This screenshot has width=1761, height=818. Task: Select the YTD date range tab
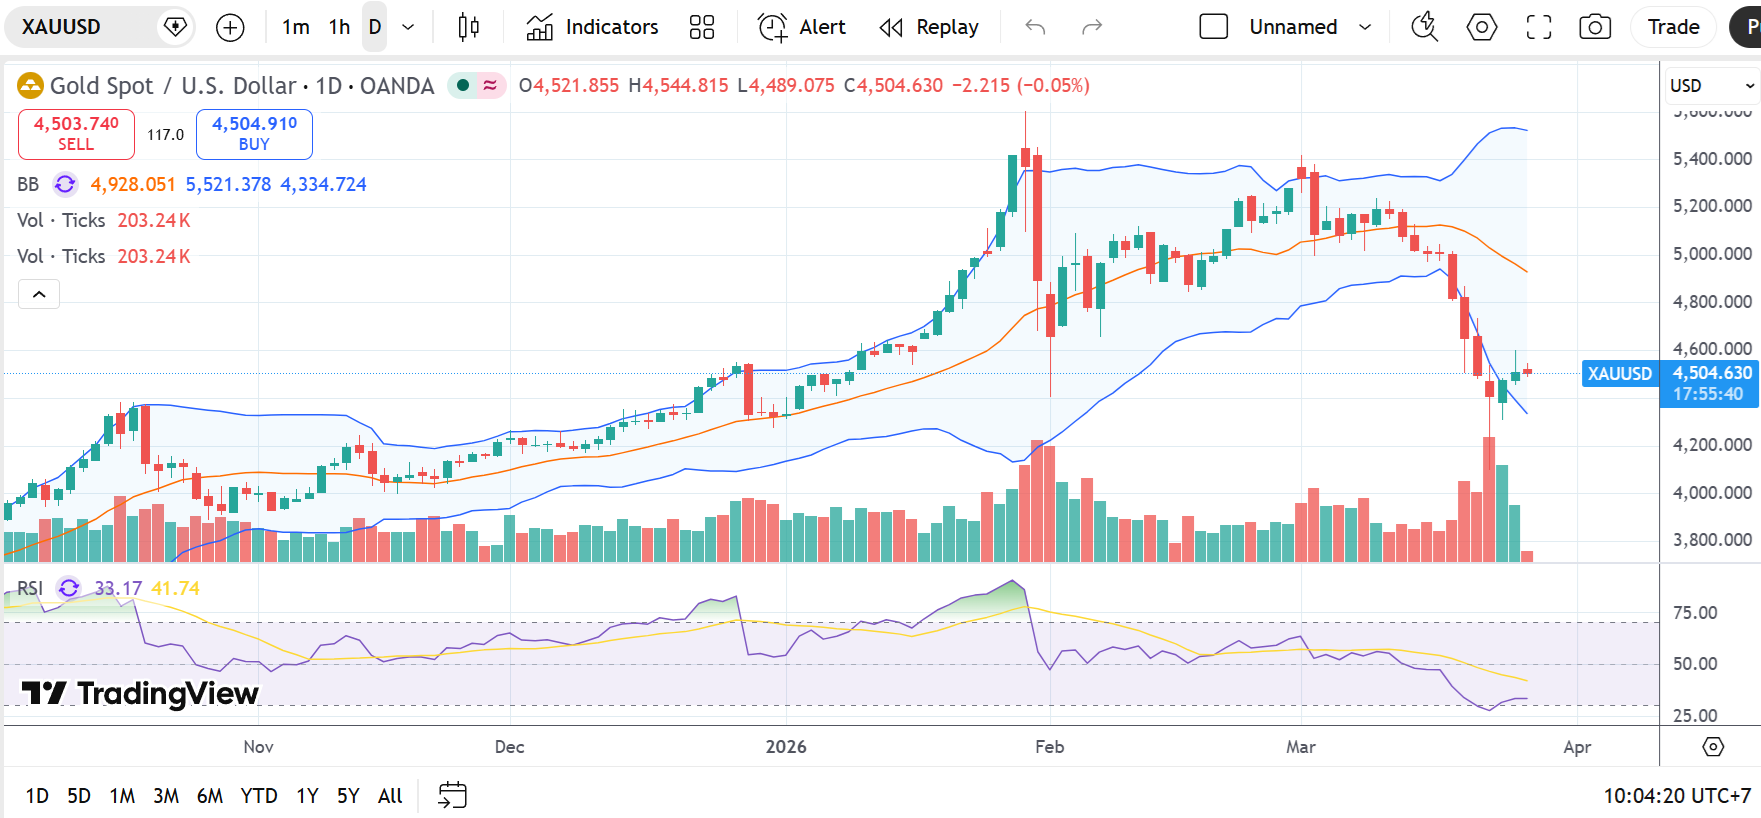[x=259, y=796]
